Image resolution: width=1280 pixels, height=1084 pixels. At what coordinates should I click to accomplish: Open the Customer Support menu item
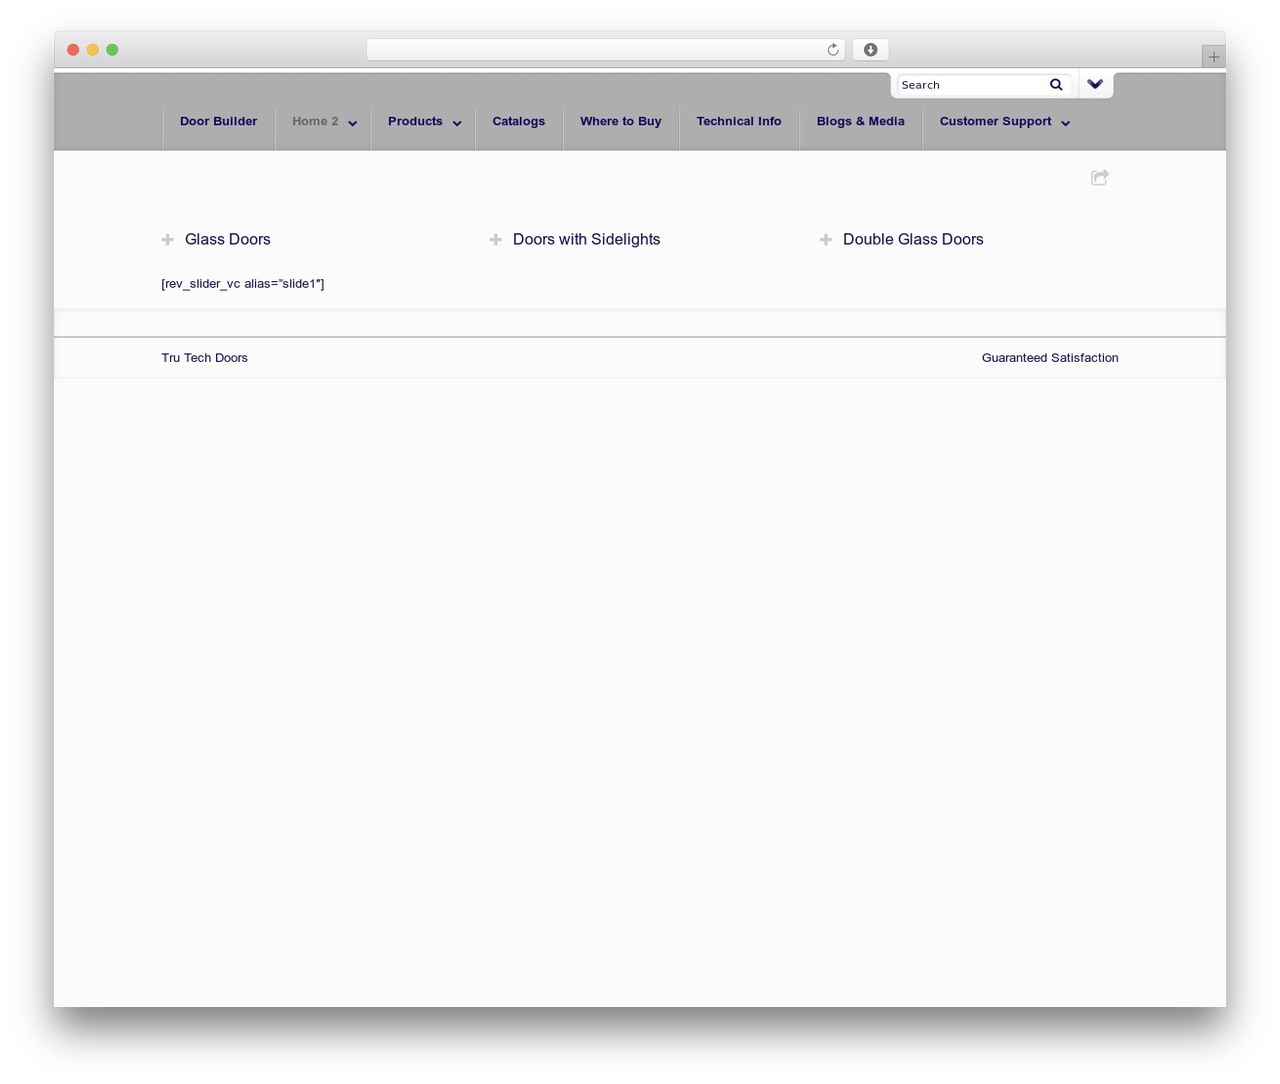tap(995, 121)
